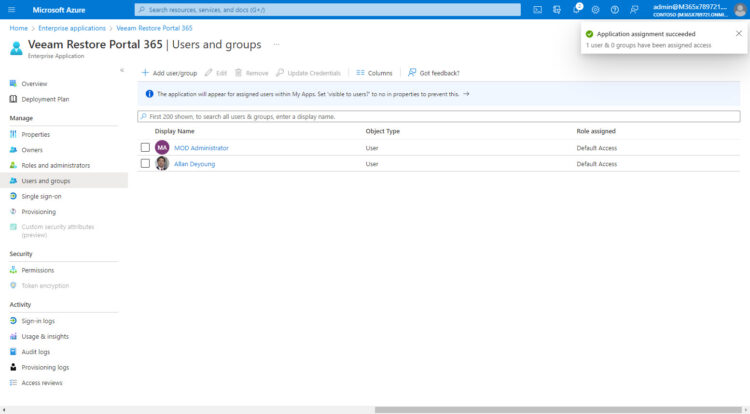The height and width of the screenshot is (414, 750).
Task: Click the info banner arrow link
Action: click(x=466, y=94)
